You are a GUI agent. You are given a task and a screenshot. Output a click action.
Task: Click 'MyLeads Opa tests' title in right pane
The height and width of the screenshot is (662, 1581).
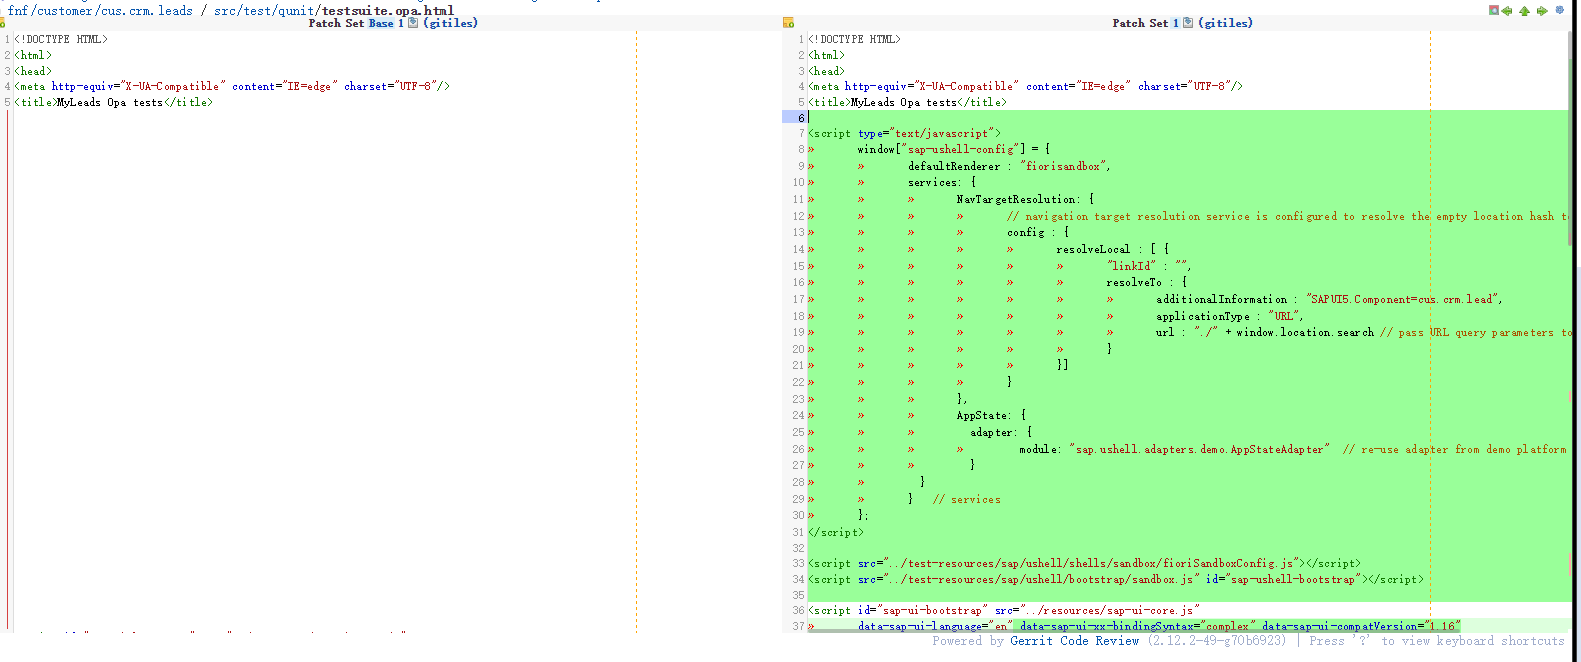(904, 102)
